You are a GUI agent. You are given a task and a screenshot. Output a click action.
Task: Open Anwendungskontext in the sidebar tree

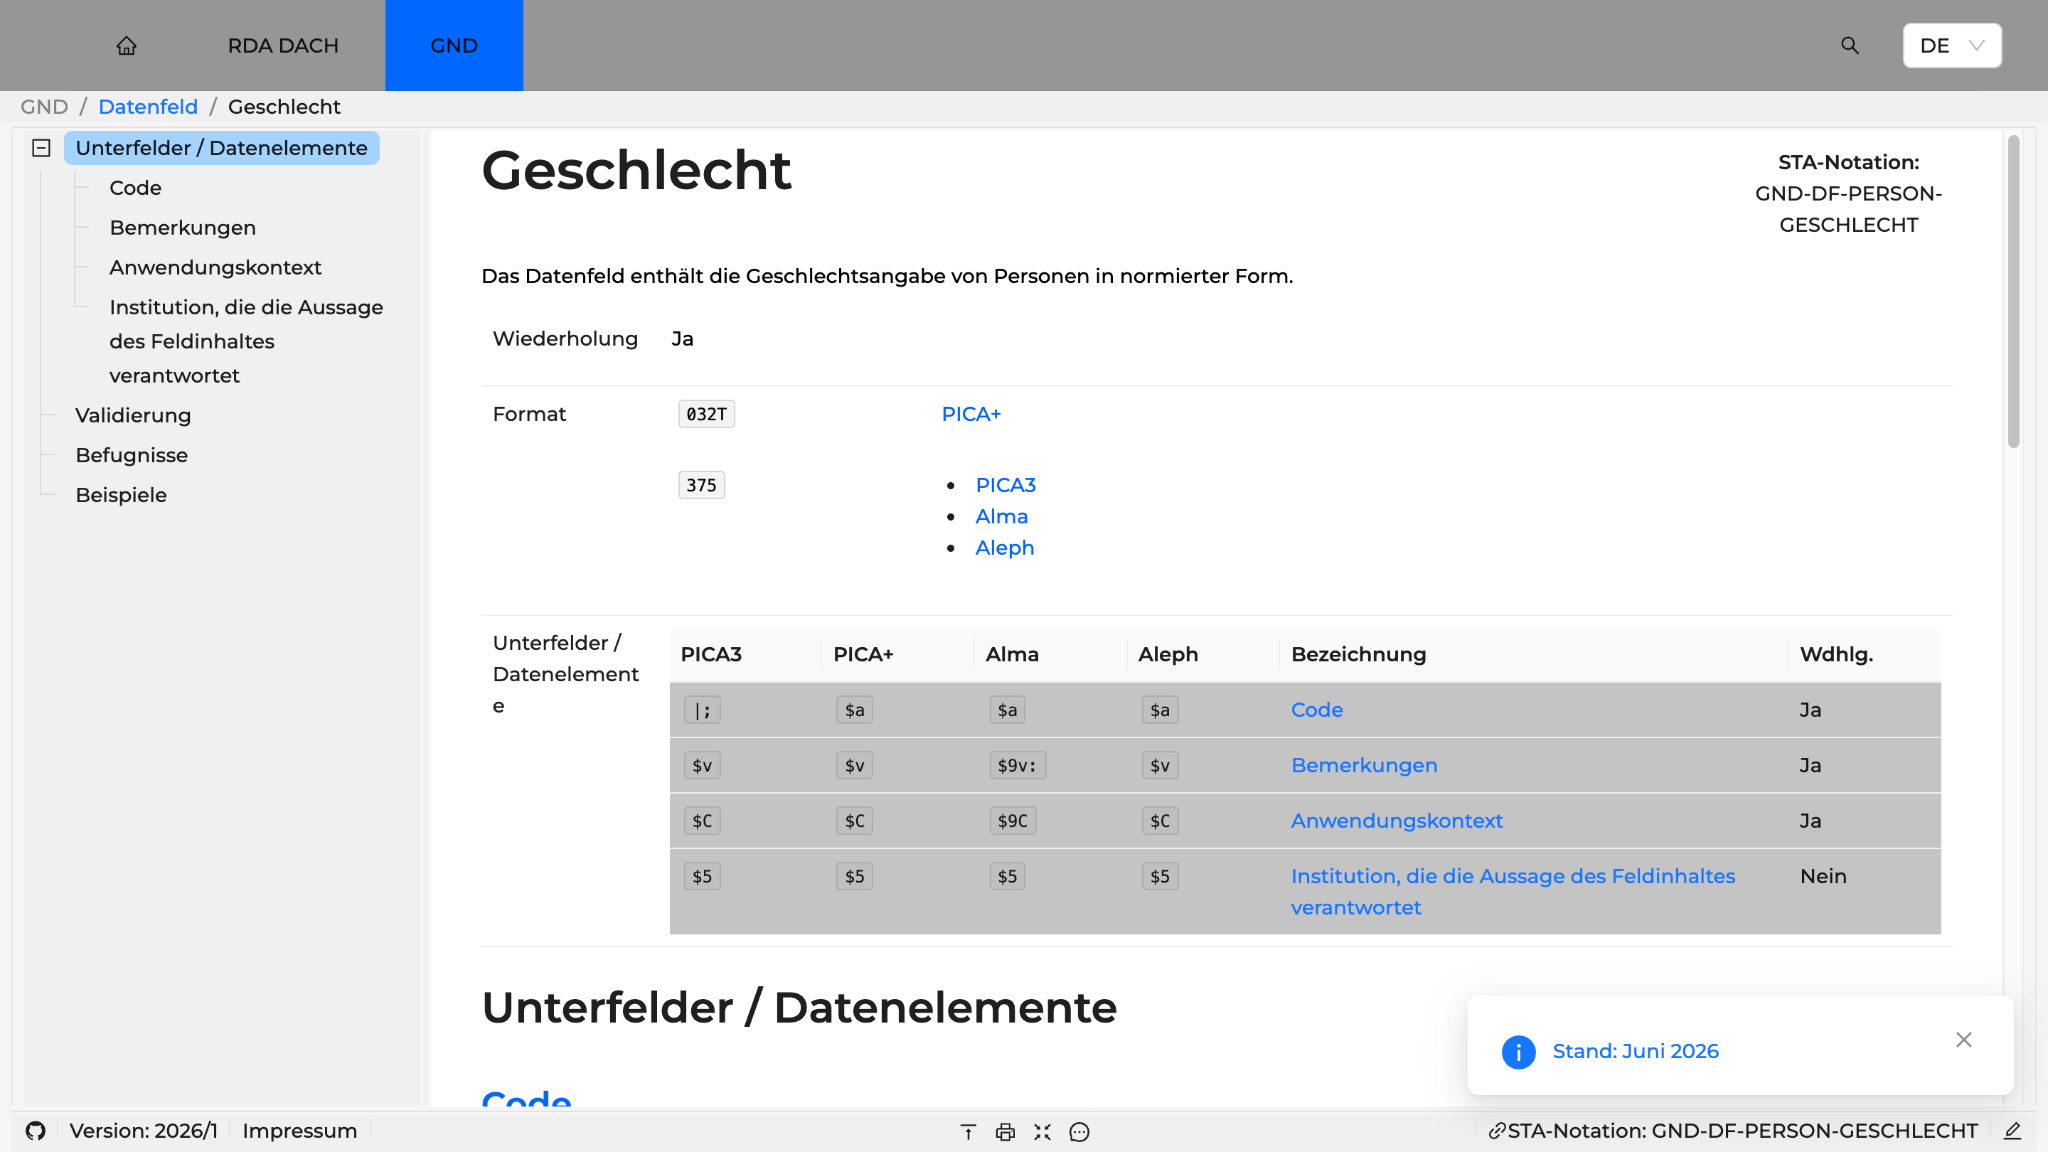[215, 268]
